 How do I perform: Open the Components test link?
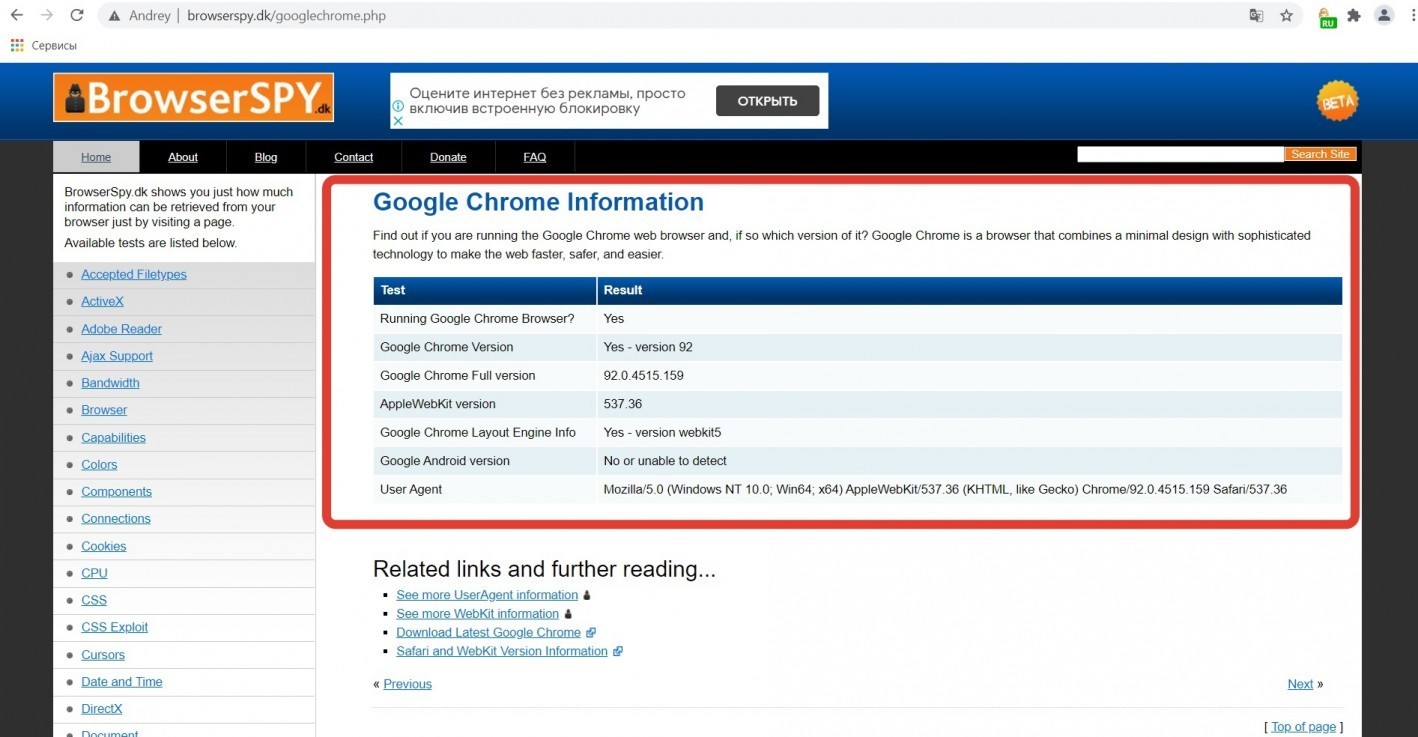click(116, 491)
